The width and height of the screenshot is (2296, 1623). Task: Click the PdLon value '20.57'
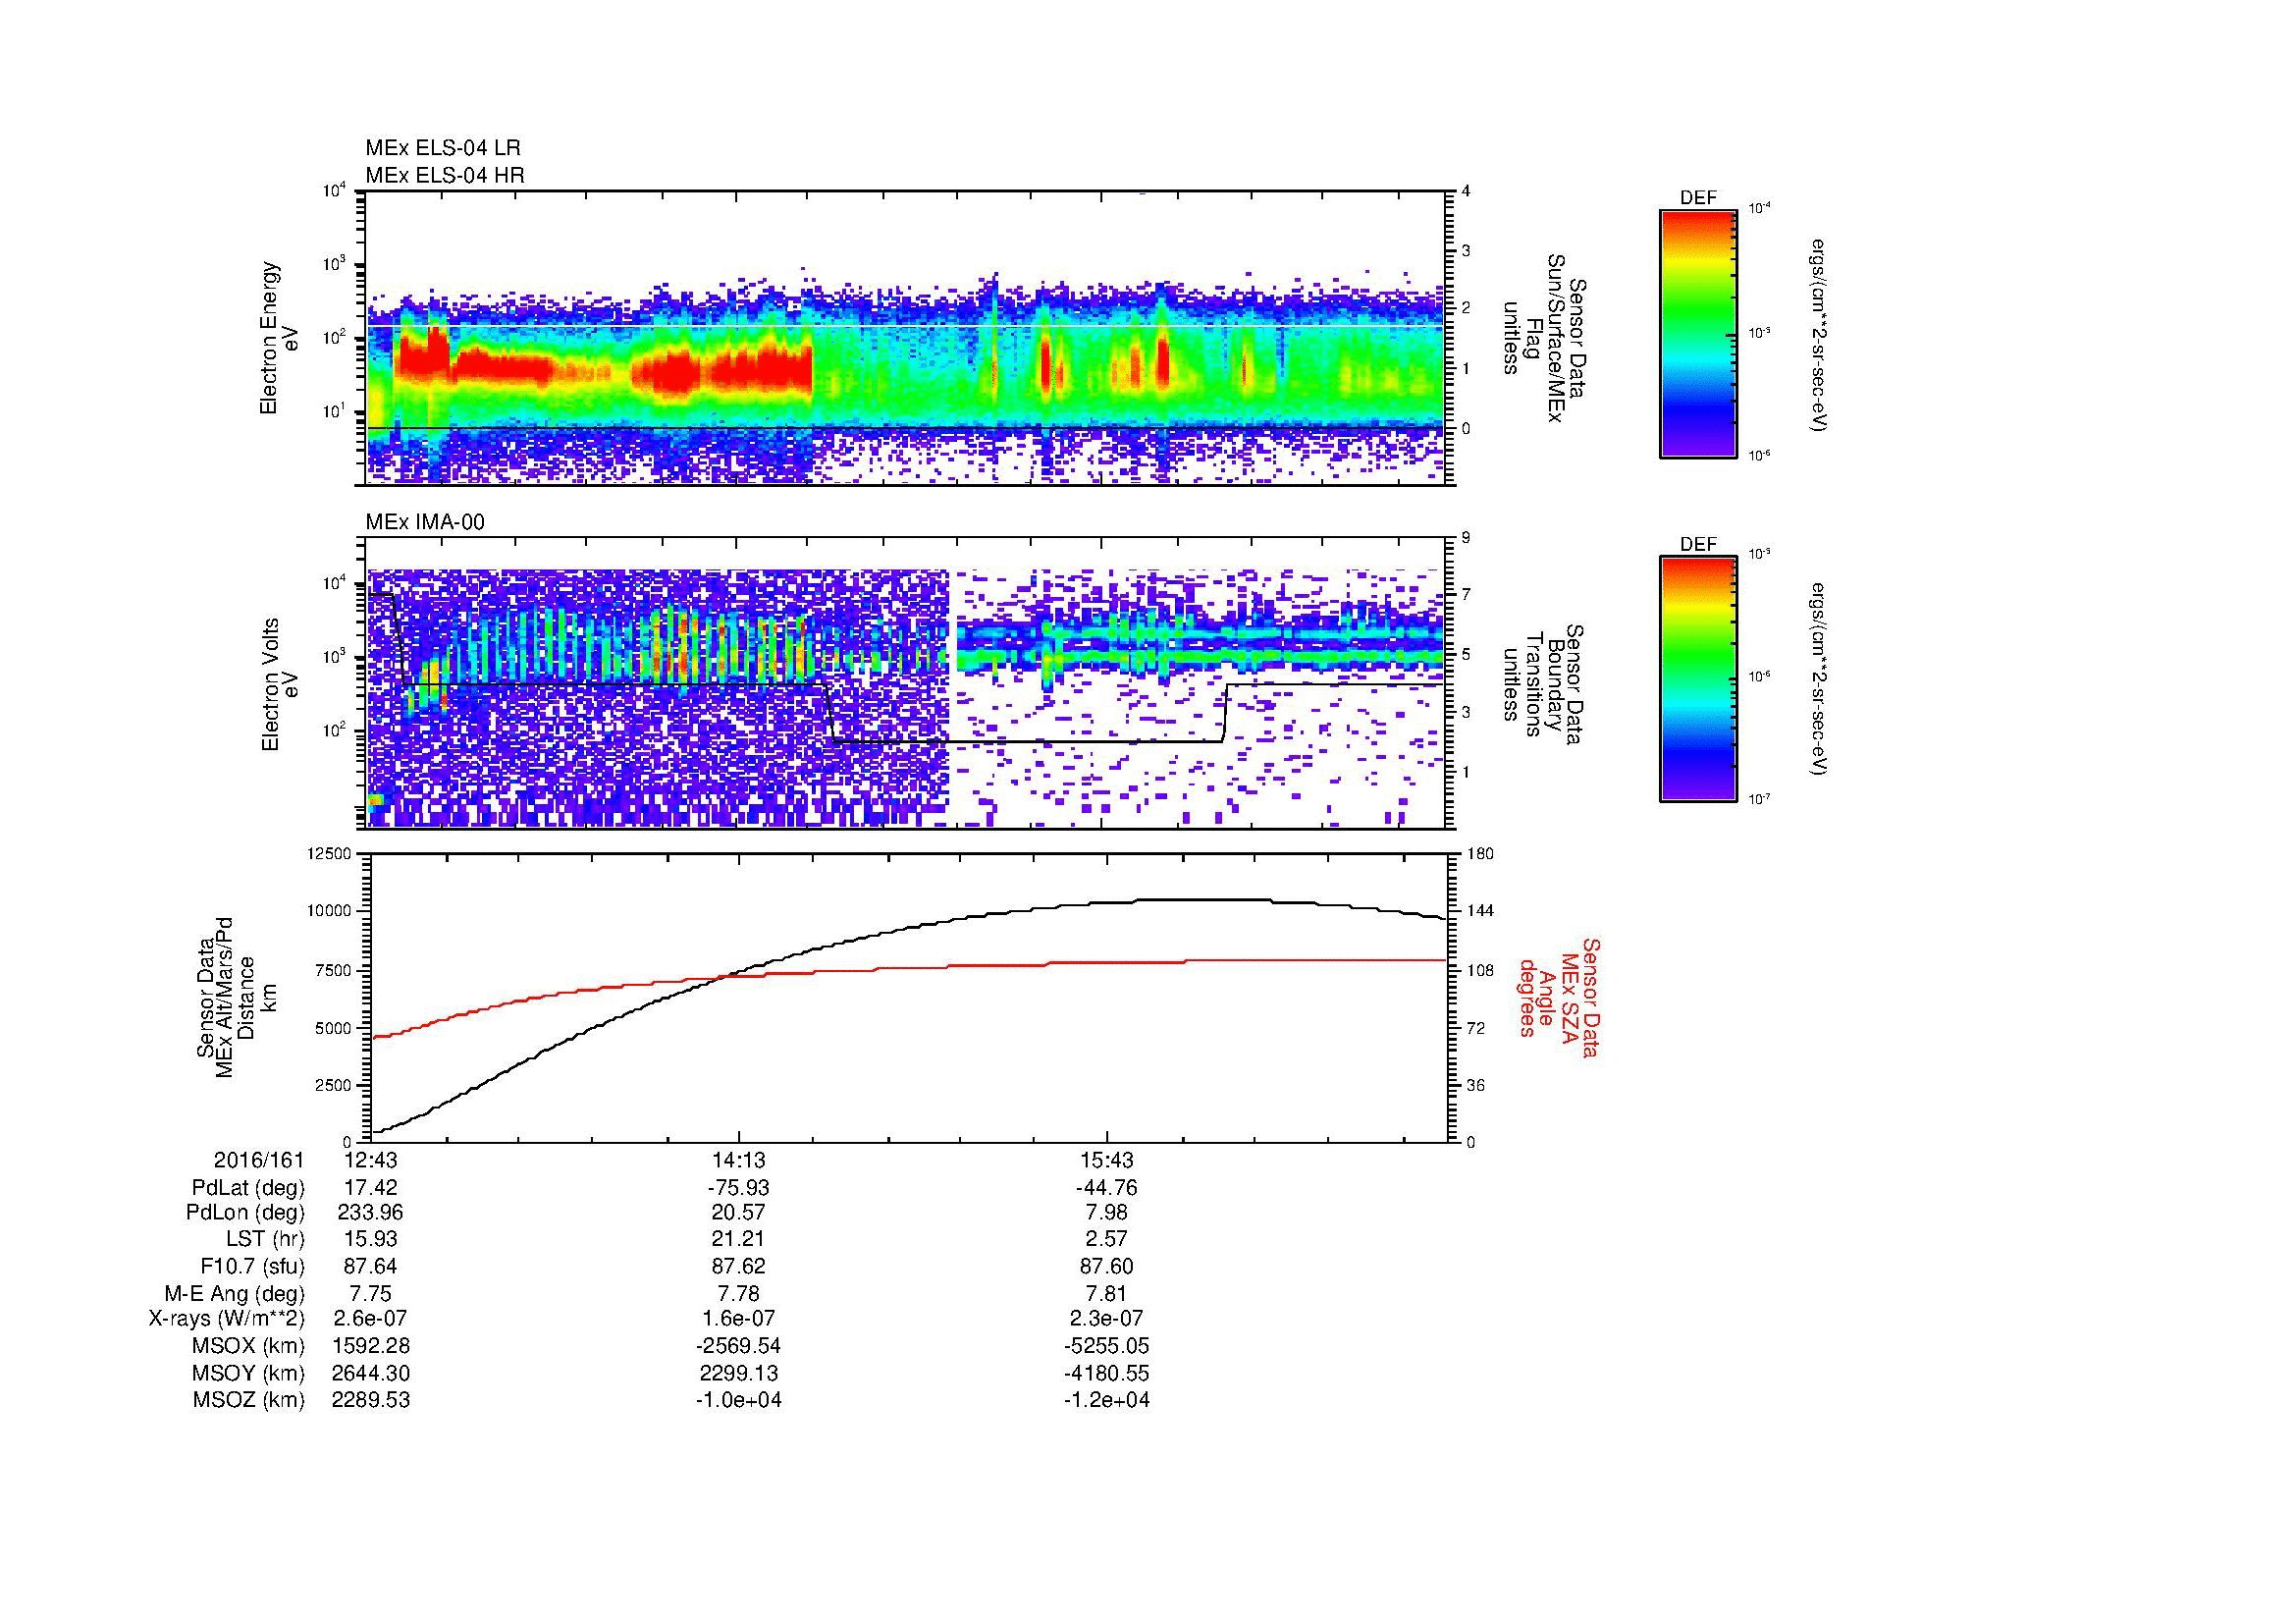[x=738, y=1213]
